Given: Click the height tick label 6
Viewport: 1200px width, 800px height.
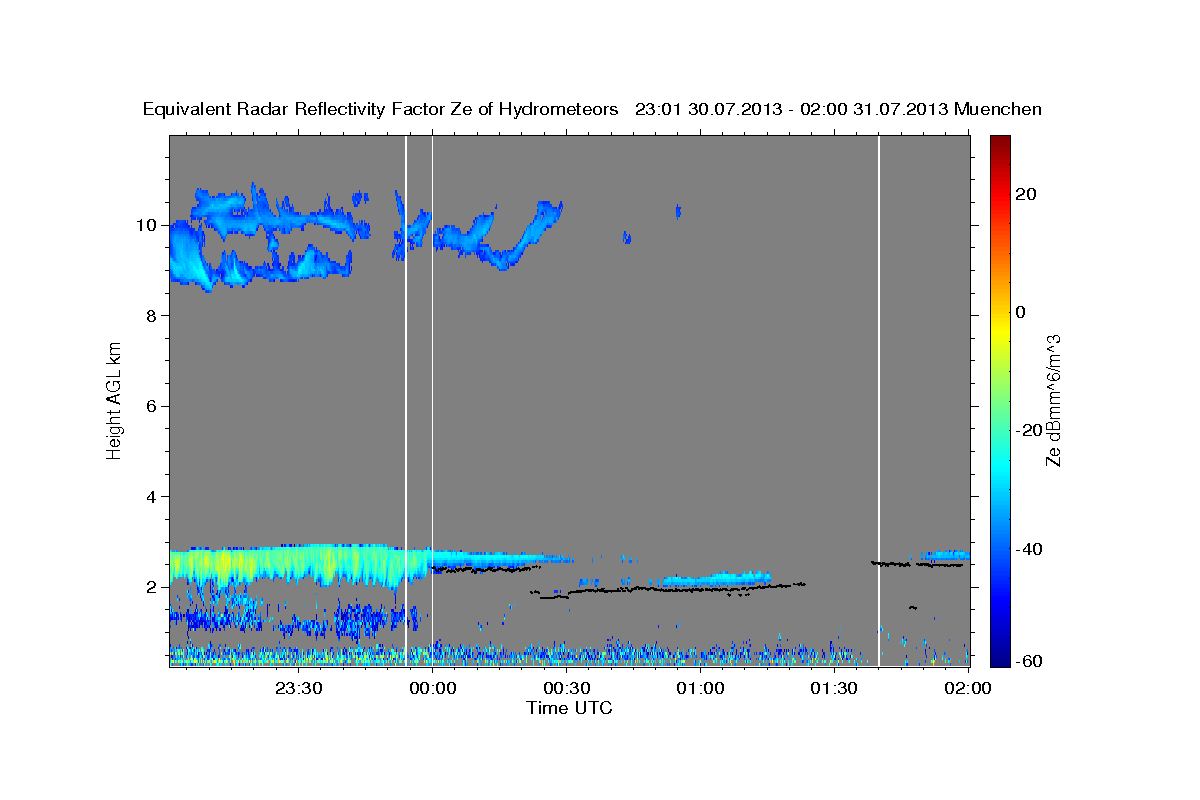Looking at the screenshot, I should point(151,406).
